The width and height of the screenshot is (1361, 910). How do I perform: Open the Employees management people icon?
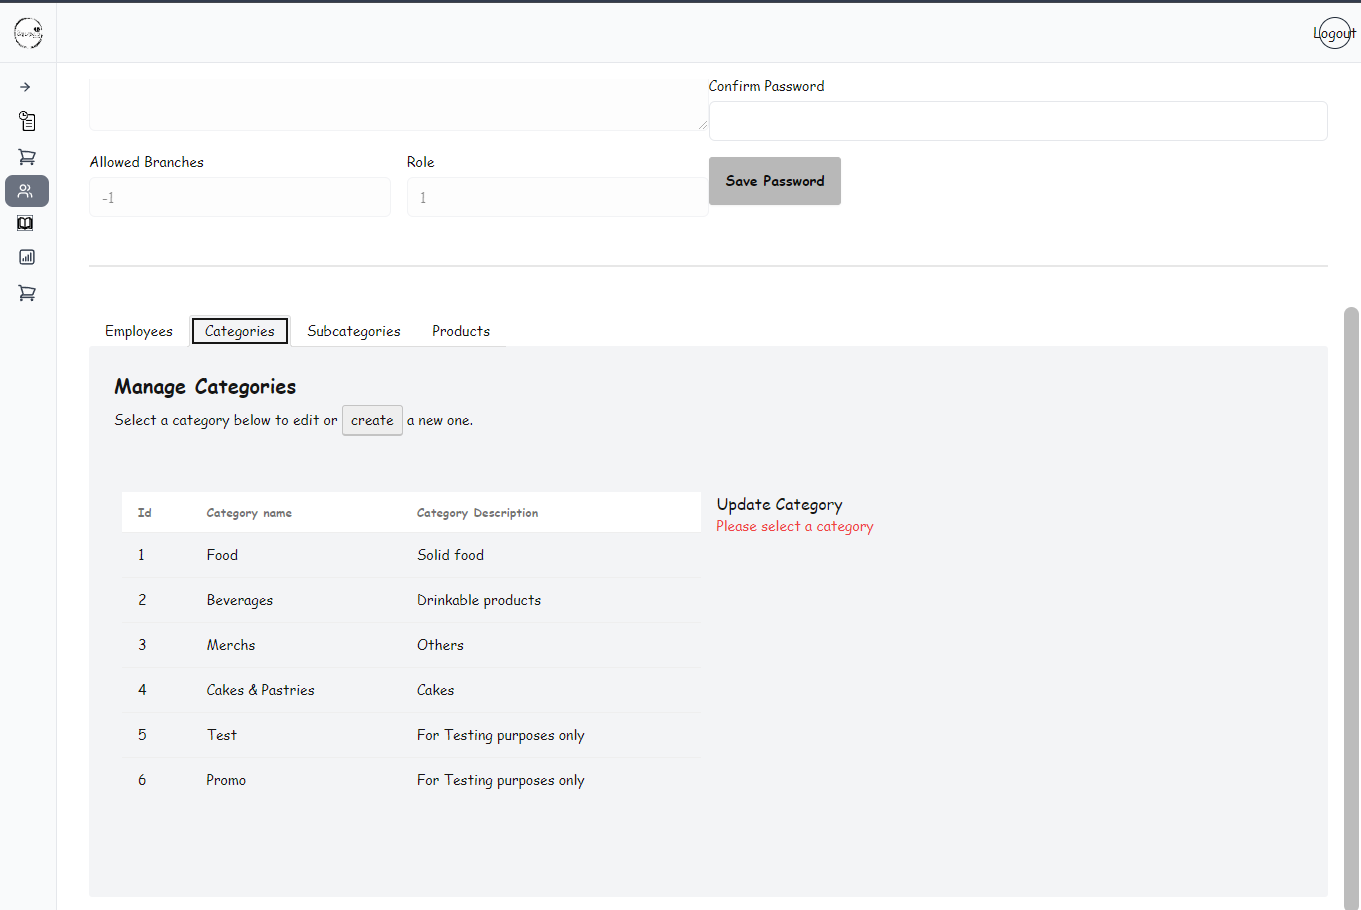(26, 191)
